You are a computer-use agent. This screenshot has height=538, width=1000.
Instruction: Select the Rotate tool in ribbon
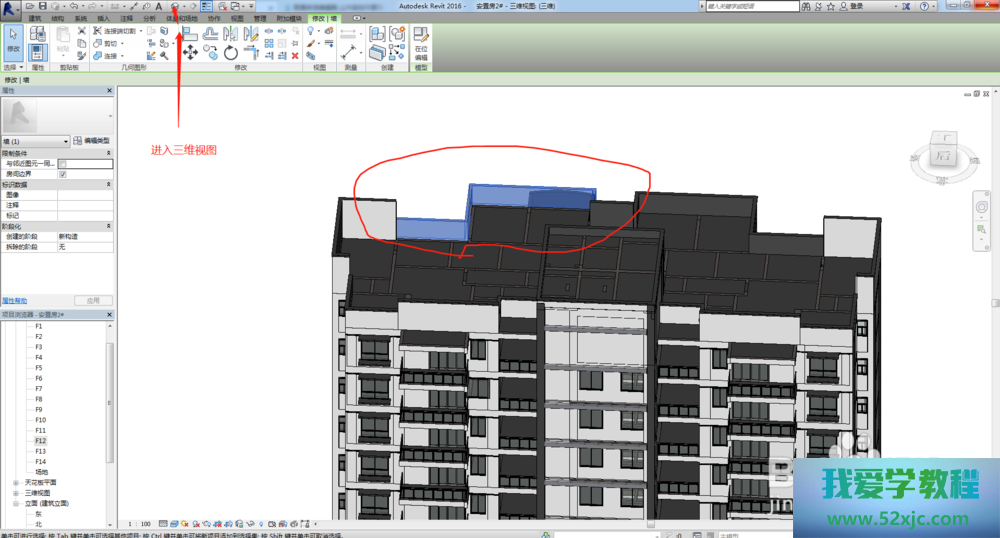[231, 53]
